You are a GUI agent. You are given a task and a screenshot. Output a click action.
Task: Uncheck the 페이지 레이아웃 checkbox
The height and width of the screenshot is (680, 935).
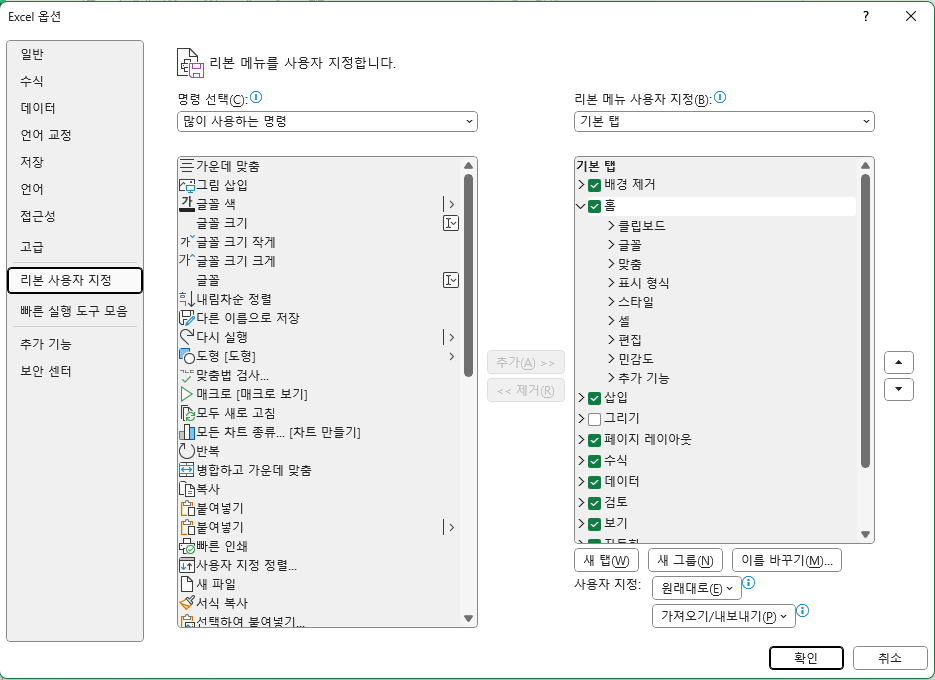[x=594, y=440]
